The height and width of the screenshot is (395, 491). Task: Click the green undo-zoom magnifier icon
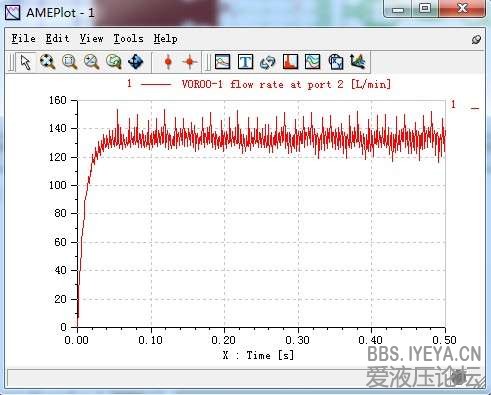click(114, 62)
